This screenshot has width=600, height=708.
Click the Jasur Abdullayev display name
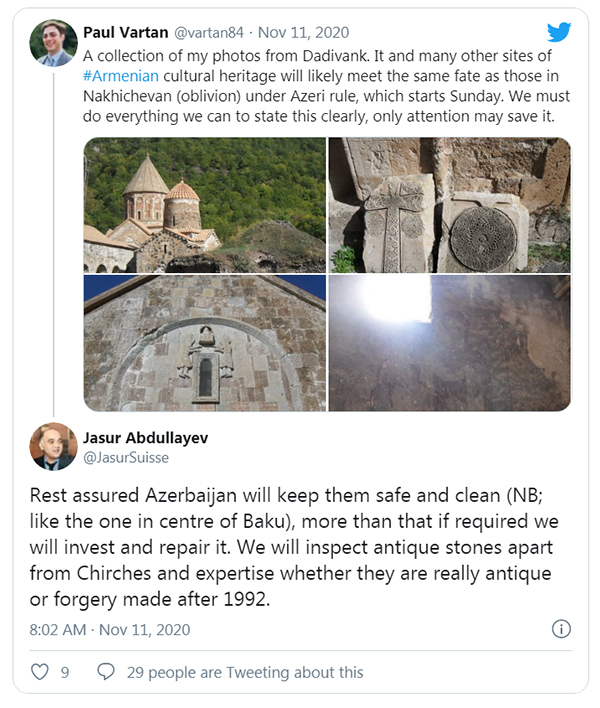click(145, 438)
